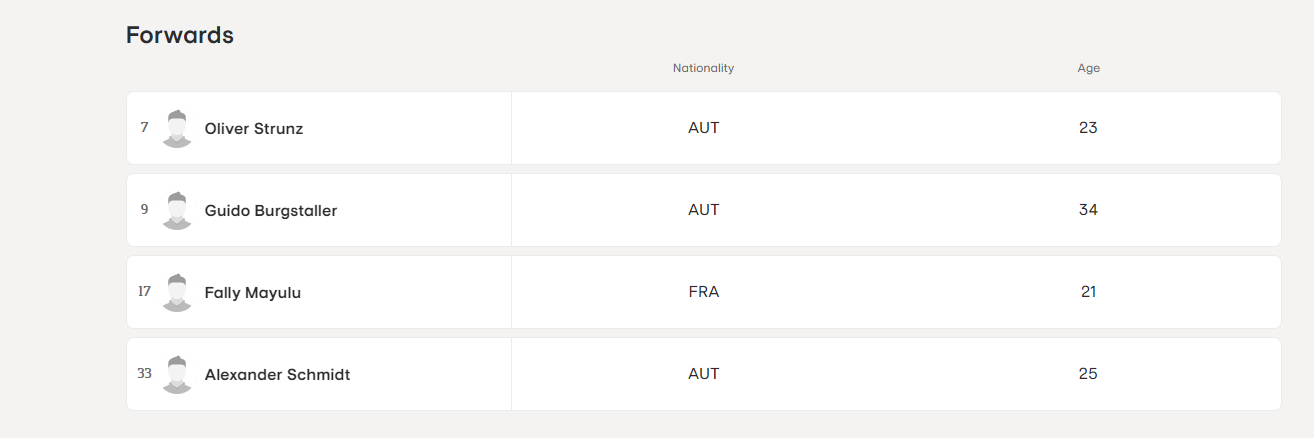Open Oliver Strunz player profile
Viewport: 1314px width, 438px height.
[254, 129]
